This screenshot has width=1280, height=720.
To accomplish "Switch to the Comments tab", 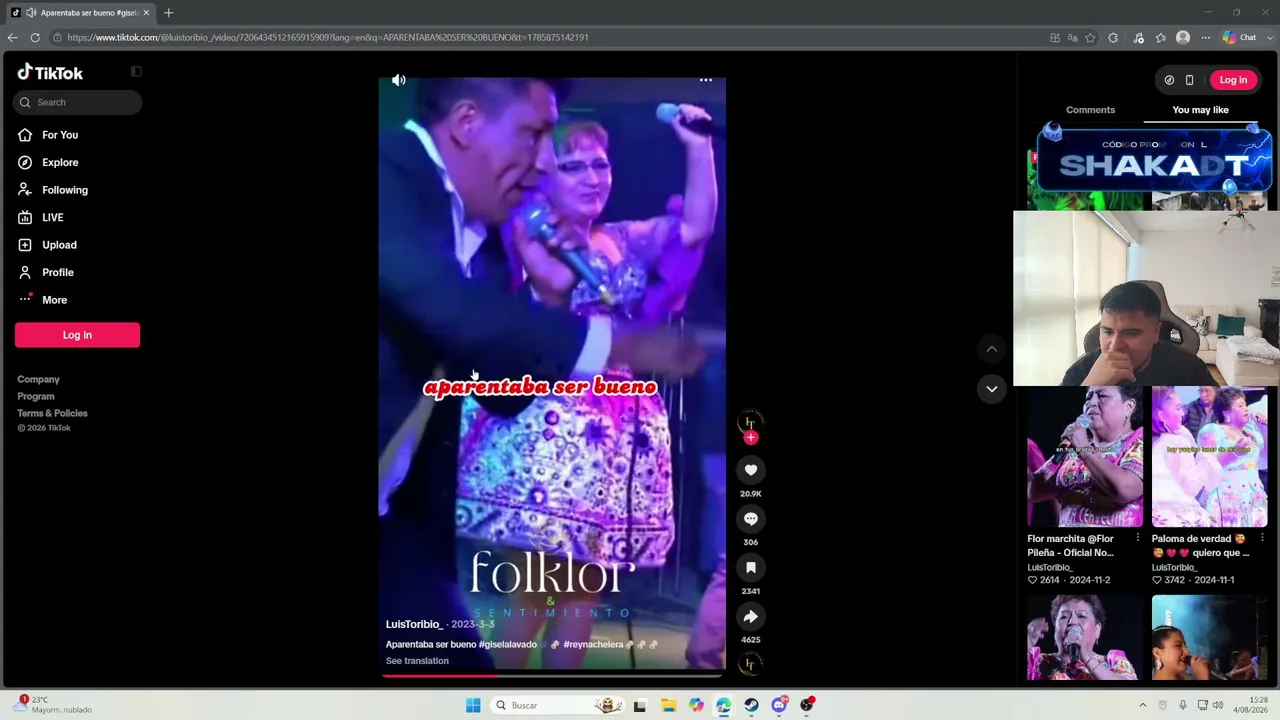I will [x=1090, y=110].
